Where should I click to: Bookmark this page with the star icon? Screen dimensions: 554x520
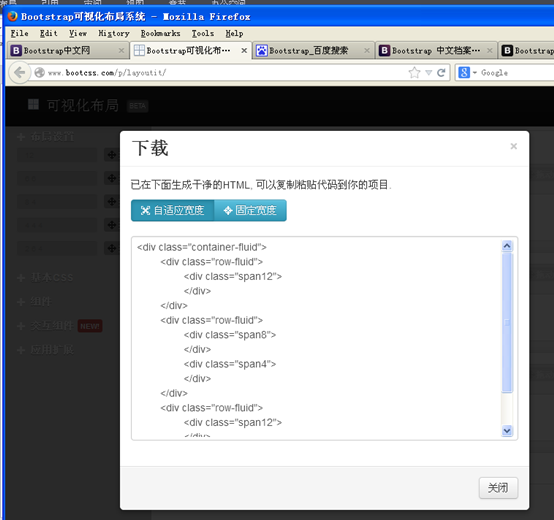coord(414,73)
